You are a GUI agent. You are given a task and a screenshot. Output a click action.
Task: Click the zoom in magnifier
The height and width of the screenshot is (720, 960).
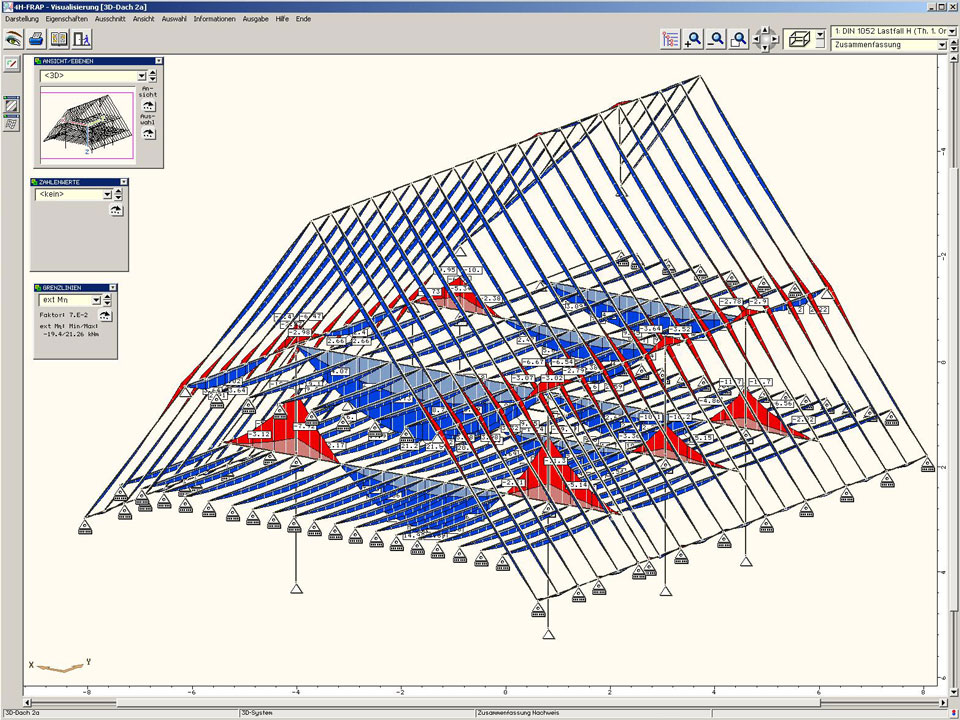click(693, 40)
